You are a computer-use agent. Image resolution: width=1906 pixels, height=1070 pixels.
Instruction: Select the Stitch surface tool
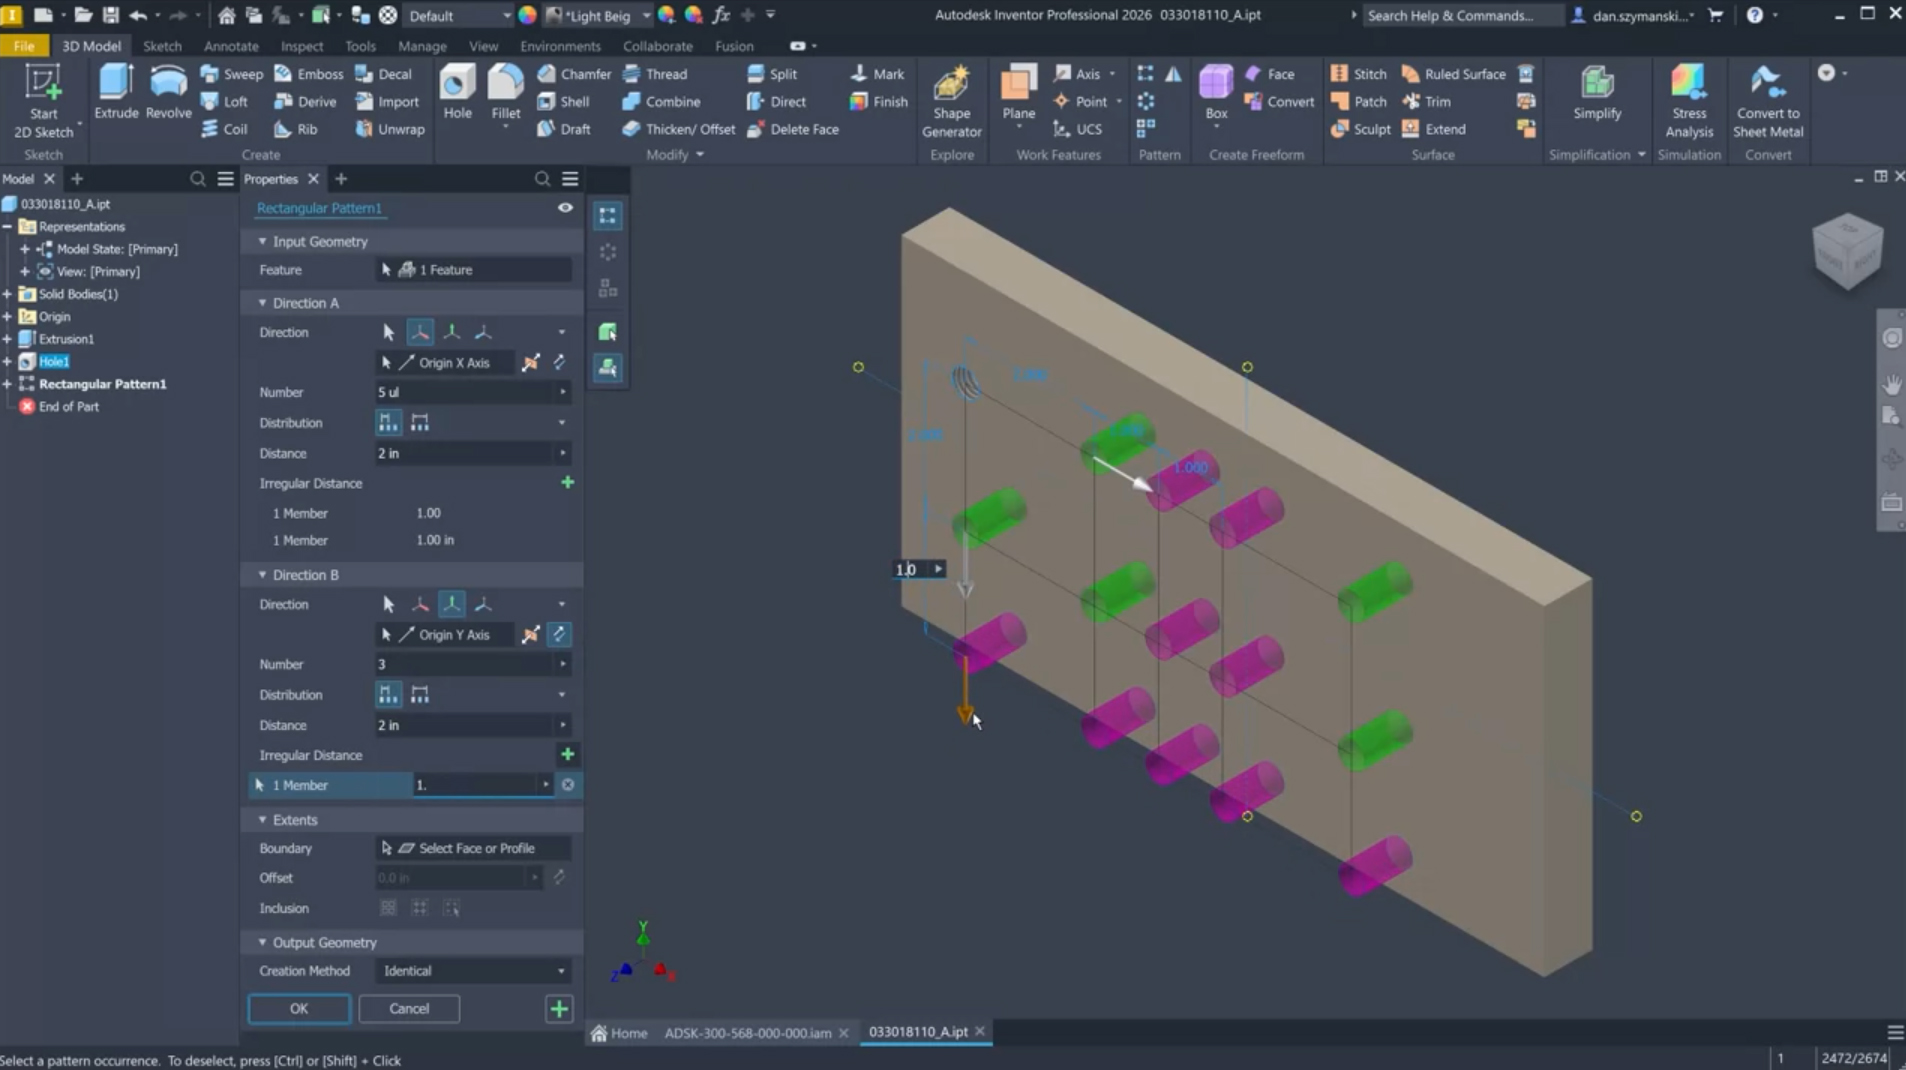1359,74
